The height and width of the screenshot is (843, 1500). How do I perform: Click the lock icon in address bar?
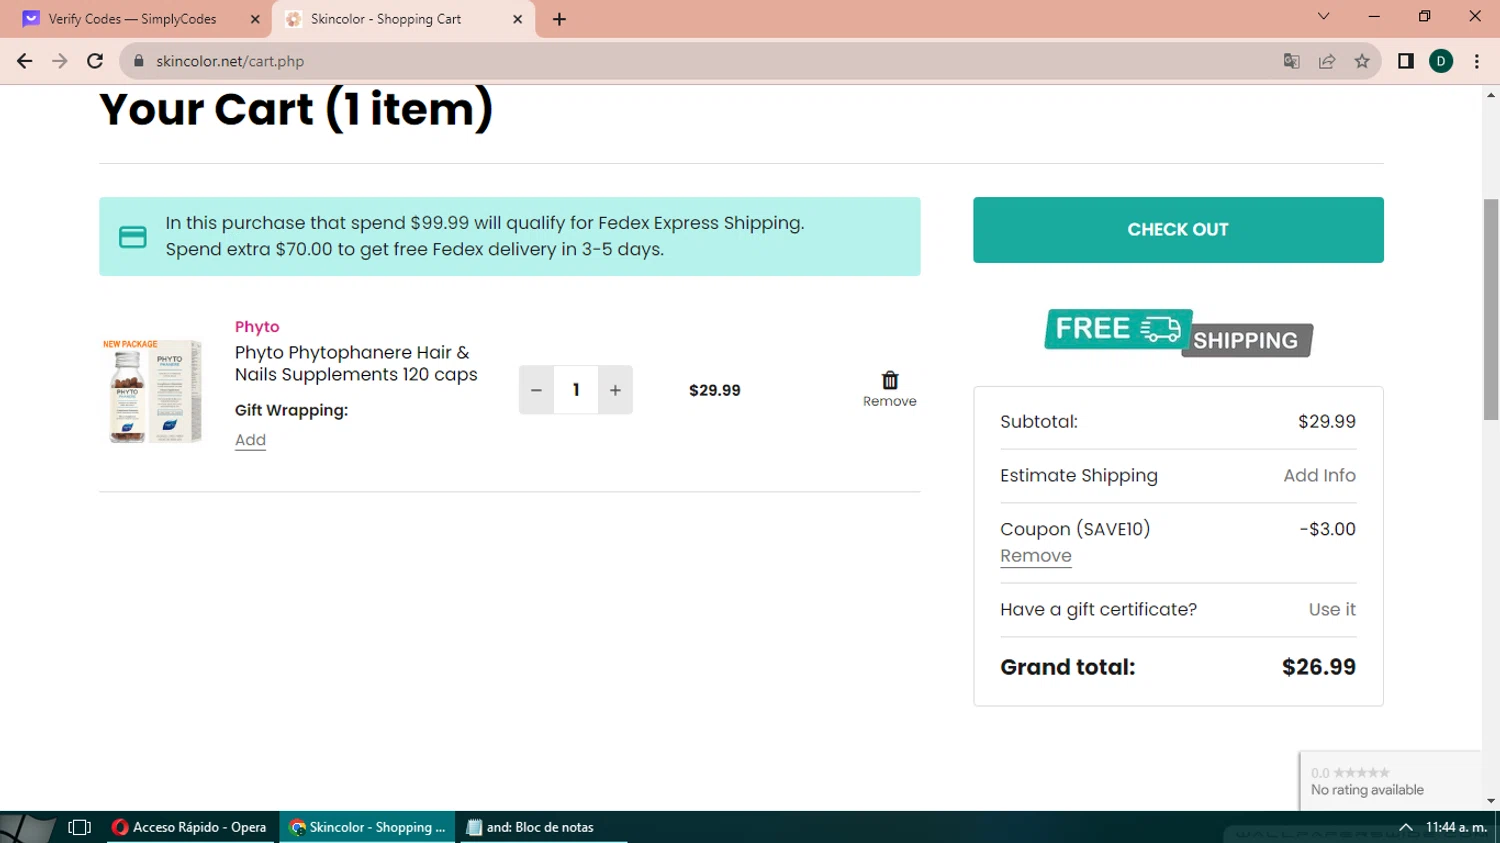coord(139,61)
